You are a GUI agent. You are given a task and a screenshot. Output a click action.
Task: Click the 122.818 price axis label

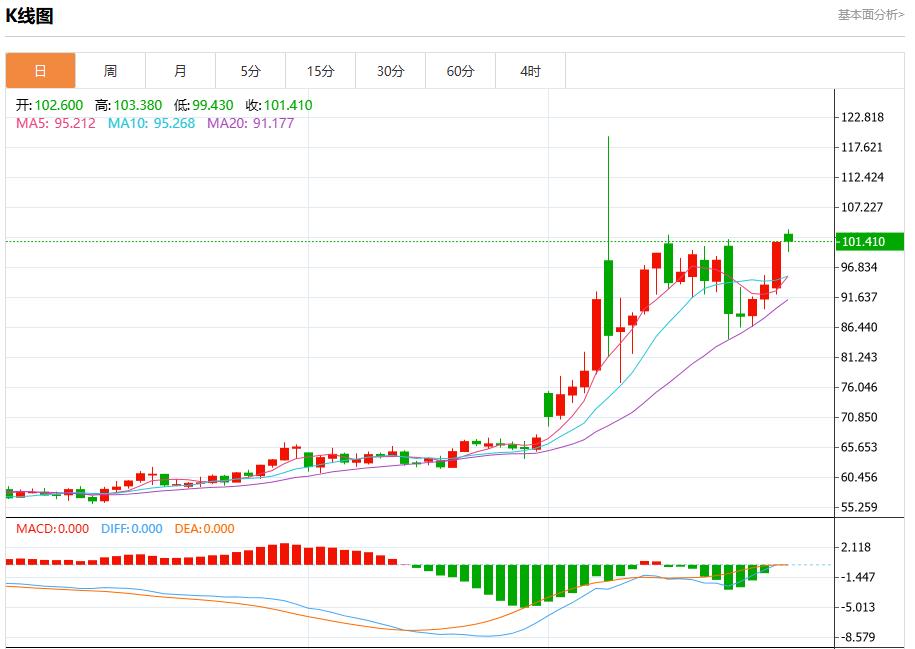point(862,117)
